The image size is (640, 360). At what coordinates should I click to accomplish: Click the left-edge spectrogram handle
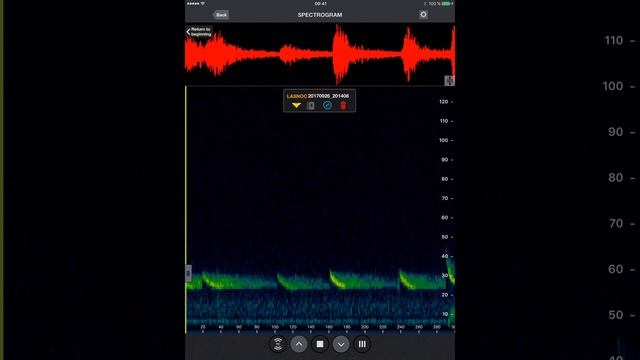click(188, 273)
